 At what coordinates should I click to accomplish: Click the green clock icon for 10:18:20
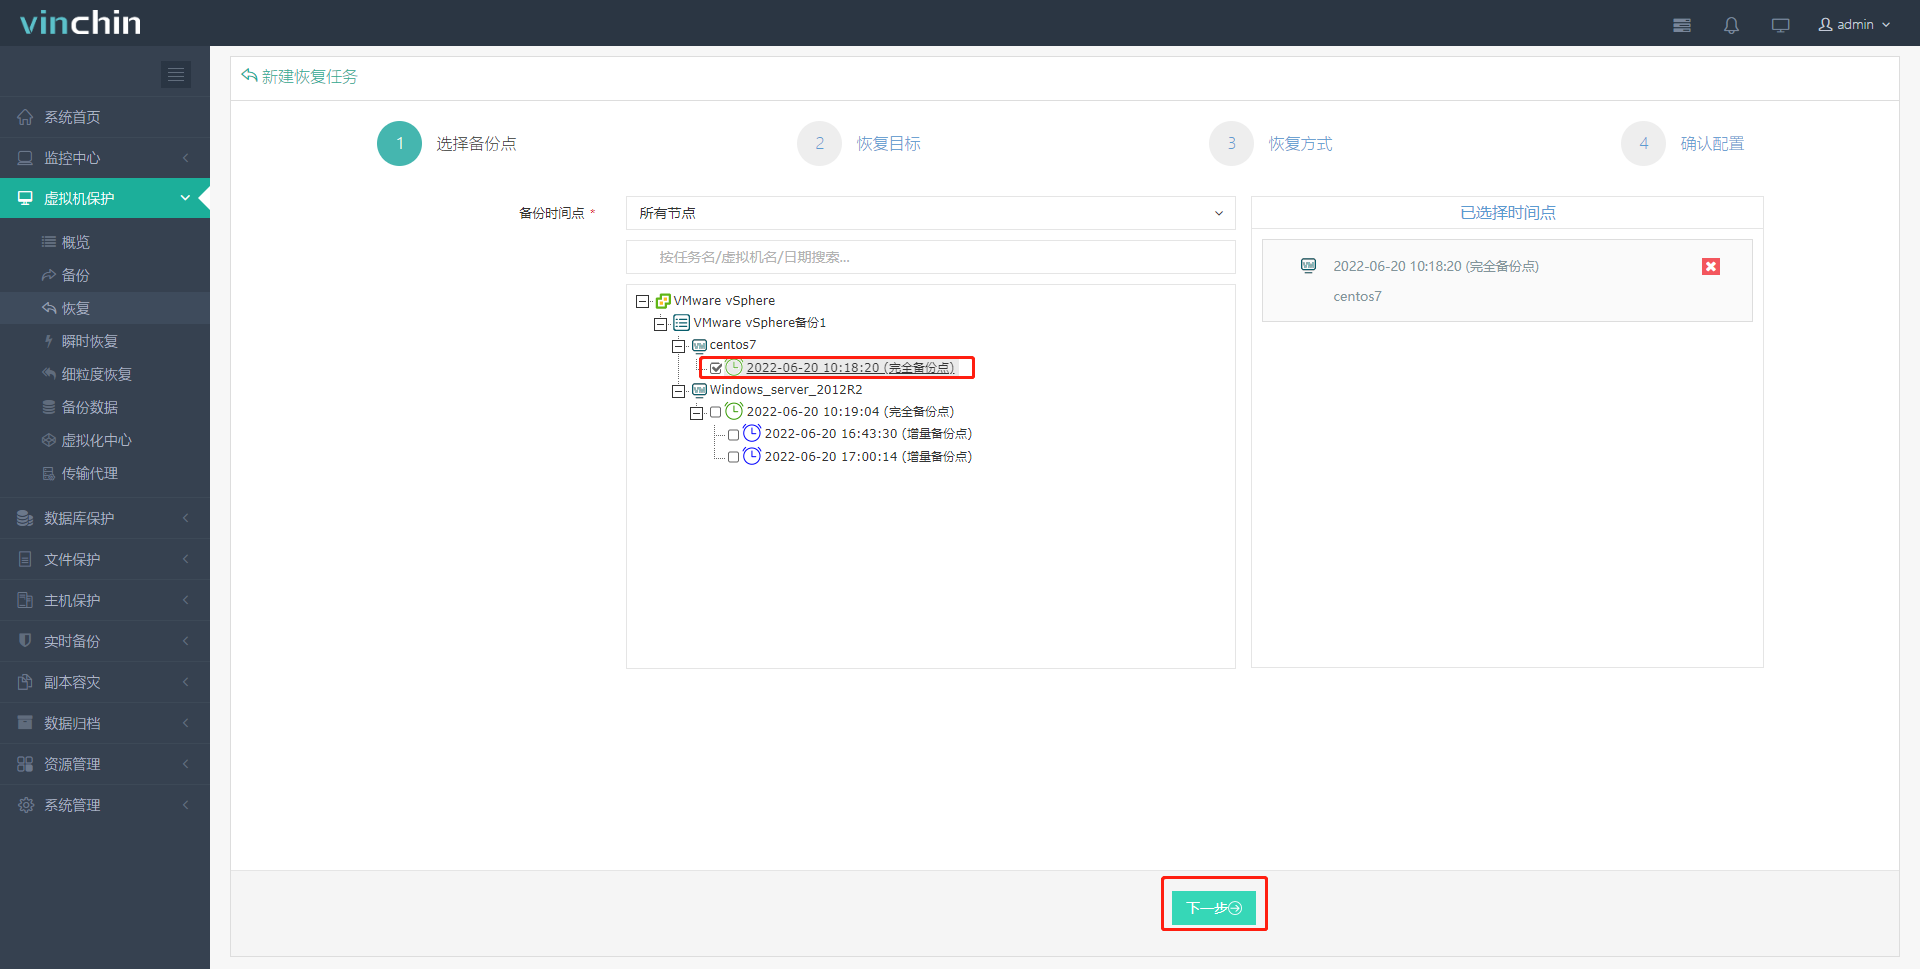click(x=734, y=367)
